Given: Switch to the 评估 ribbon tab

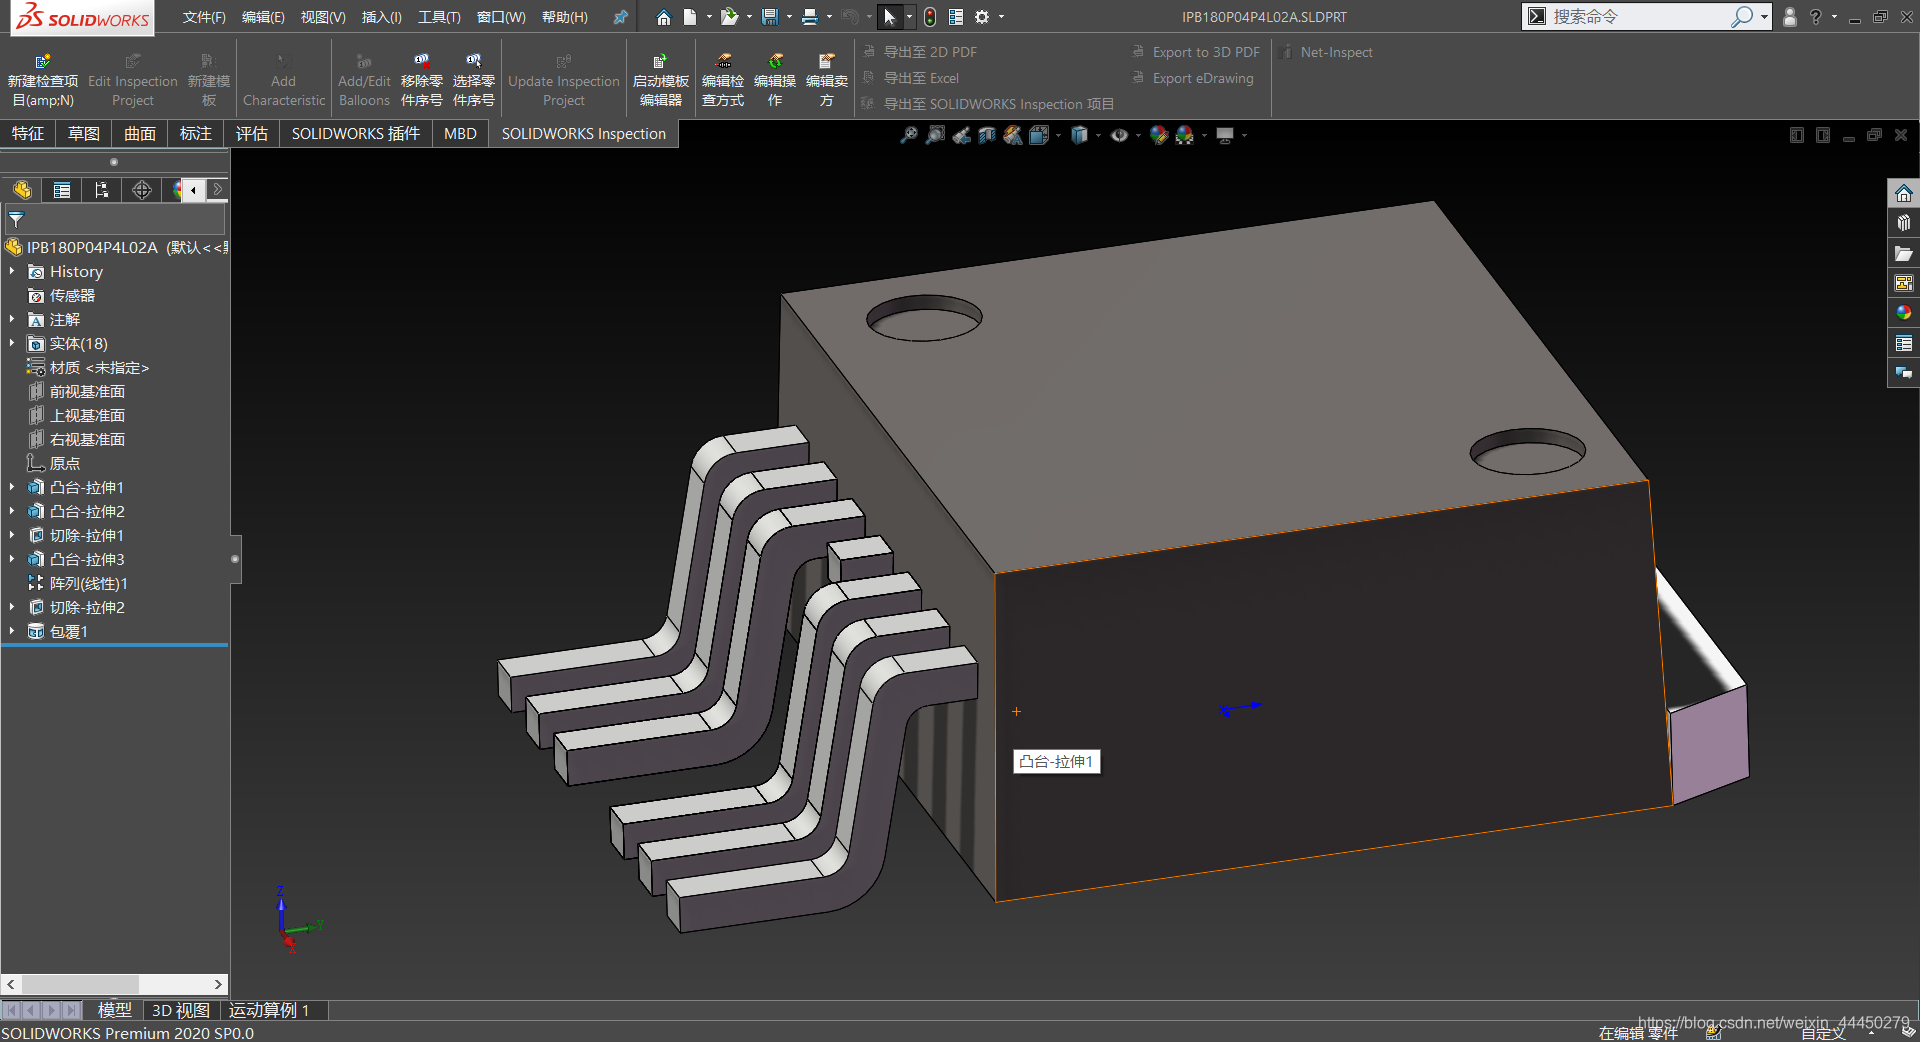Looking at the screenshot, I should [x=252, y=133].
